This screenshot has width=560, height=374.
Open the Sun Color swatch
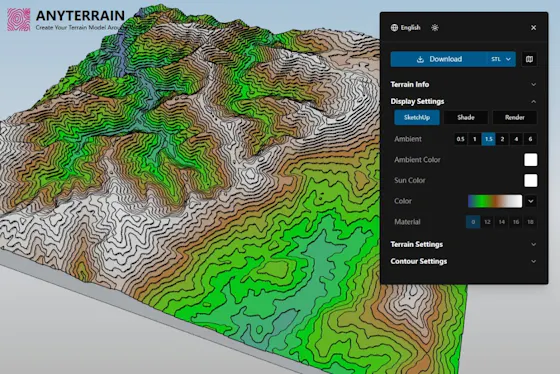531,180
